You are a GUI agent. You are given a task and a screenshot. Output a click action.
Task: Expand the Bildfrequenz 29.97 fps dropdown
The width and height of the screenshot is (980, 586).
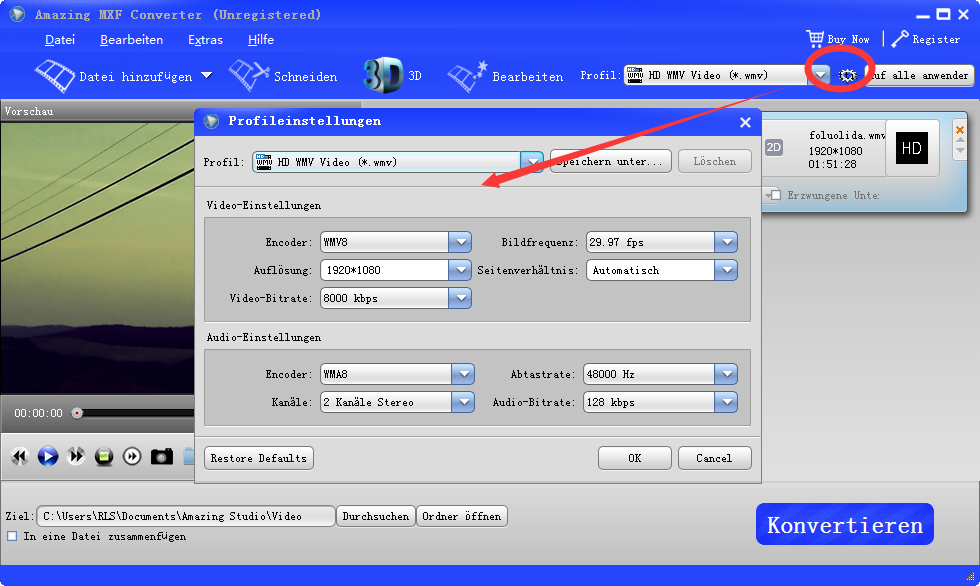(726, 242)
